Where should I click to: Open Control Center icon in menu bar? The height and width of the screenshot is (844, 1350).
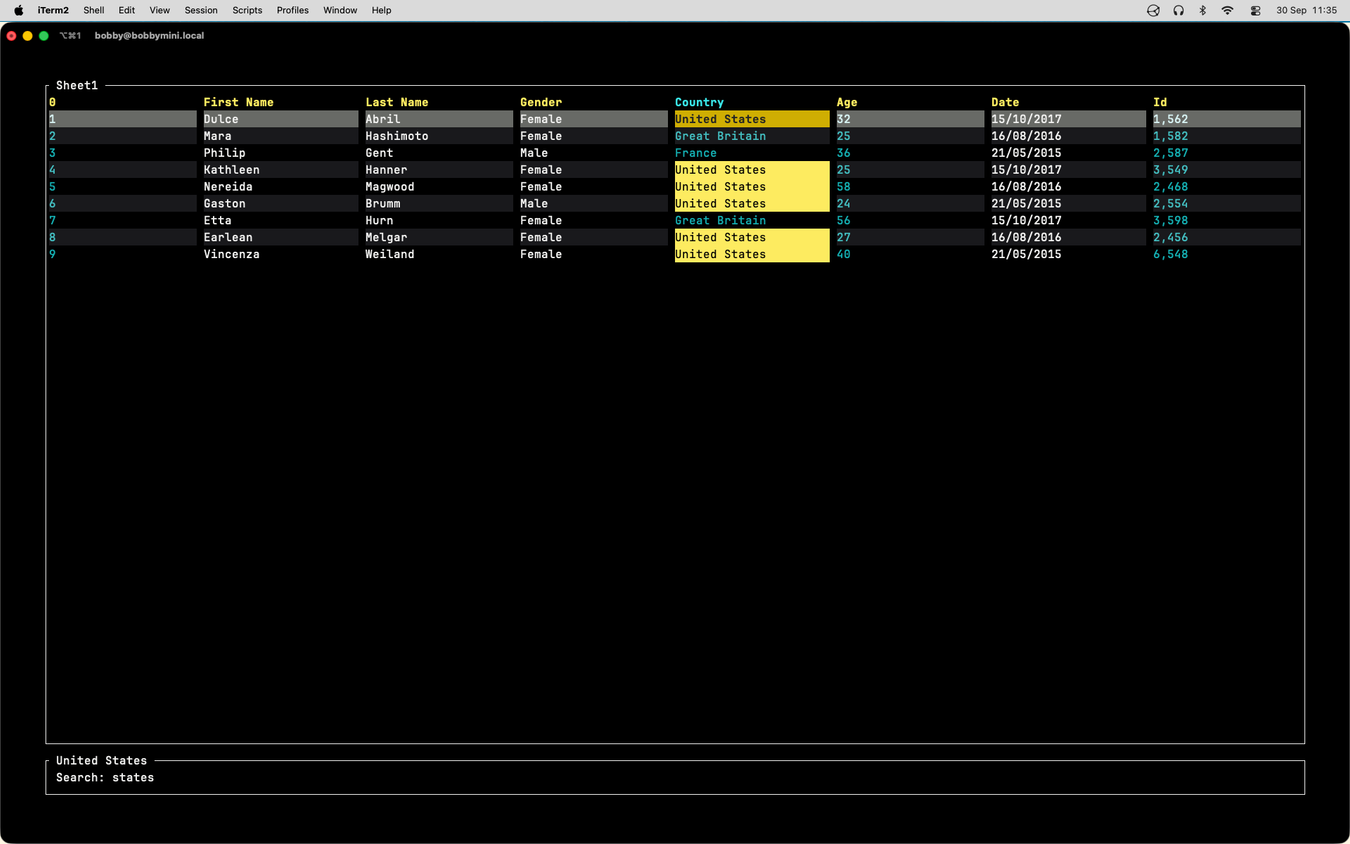coord(1255,10)
